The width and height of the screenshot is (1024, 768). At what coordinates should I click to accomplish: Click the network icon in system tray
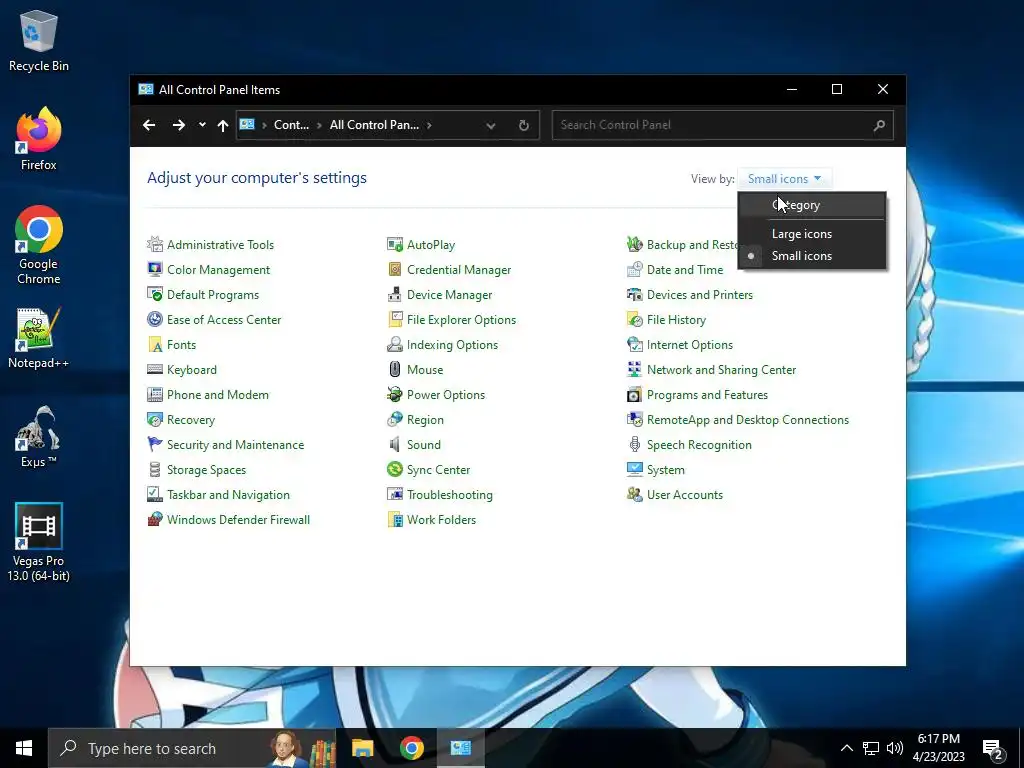[x=871, y=748]
